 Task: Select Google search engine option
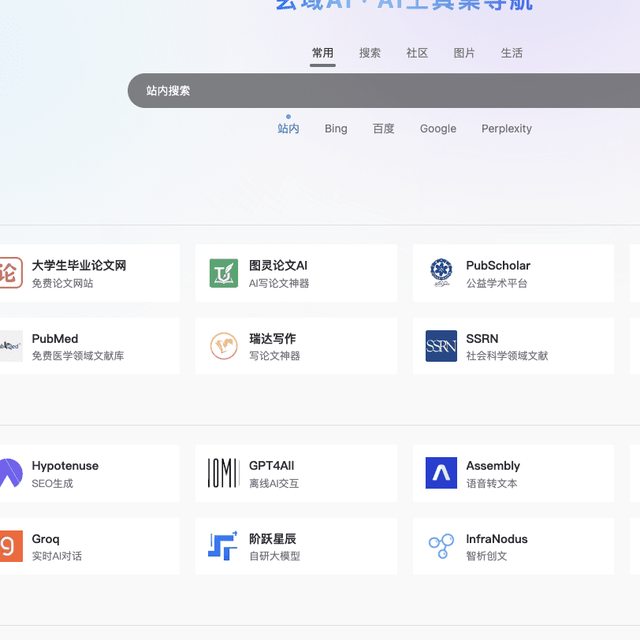[x=438, y=129]
